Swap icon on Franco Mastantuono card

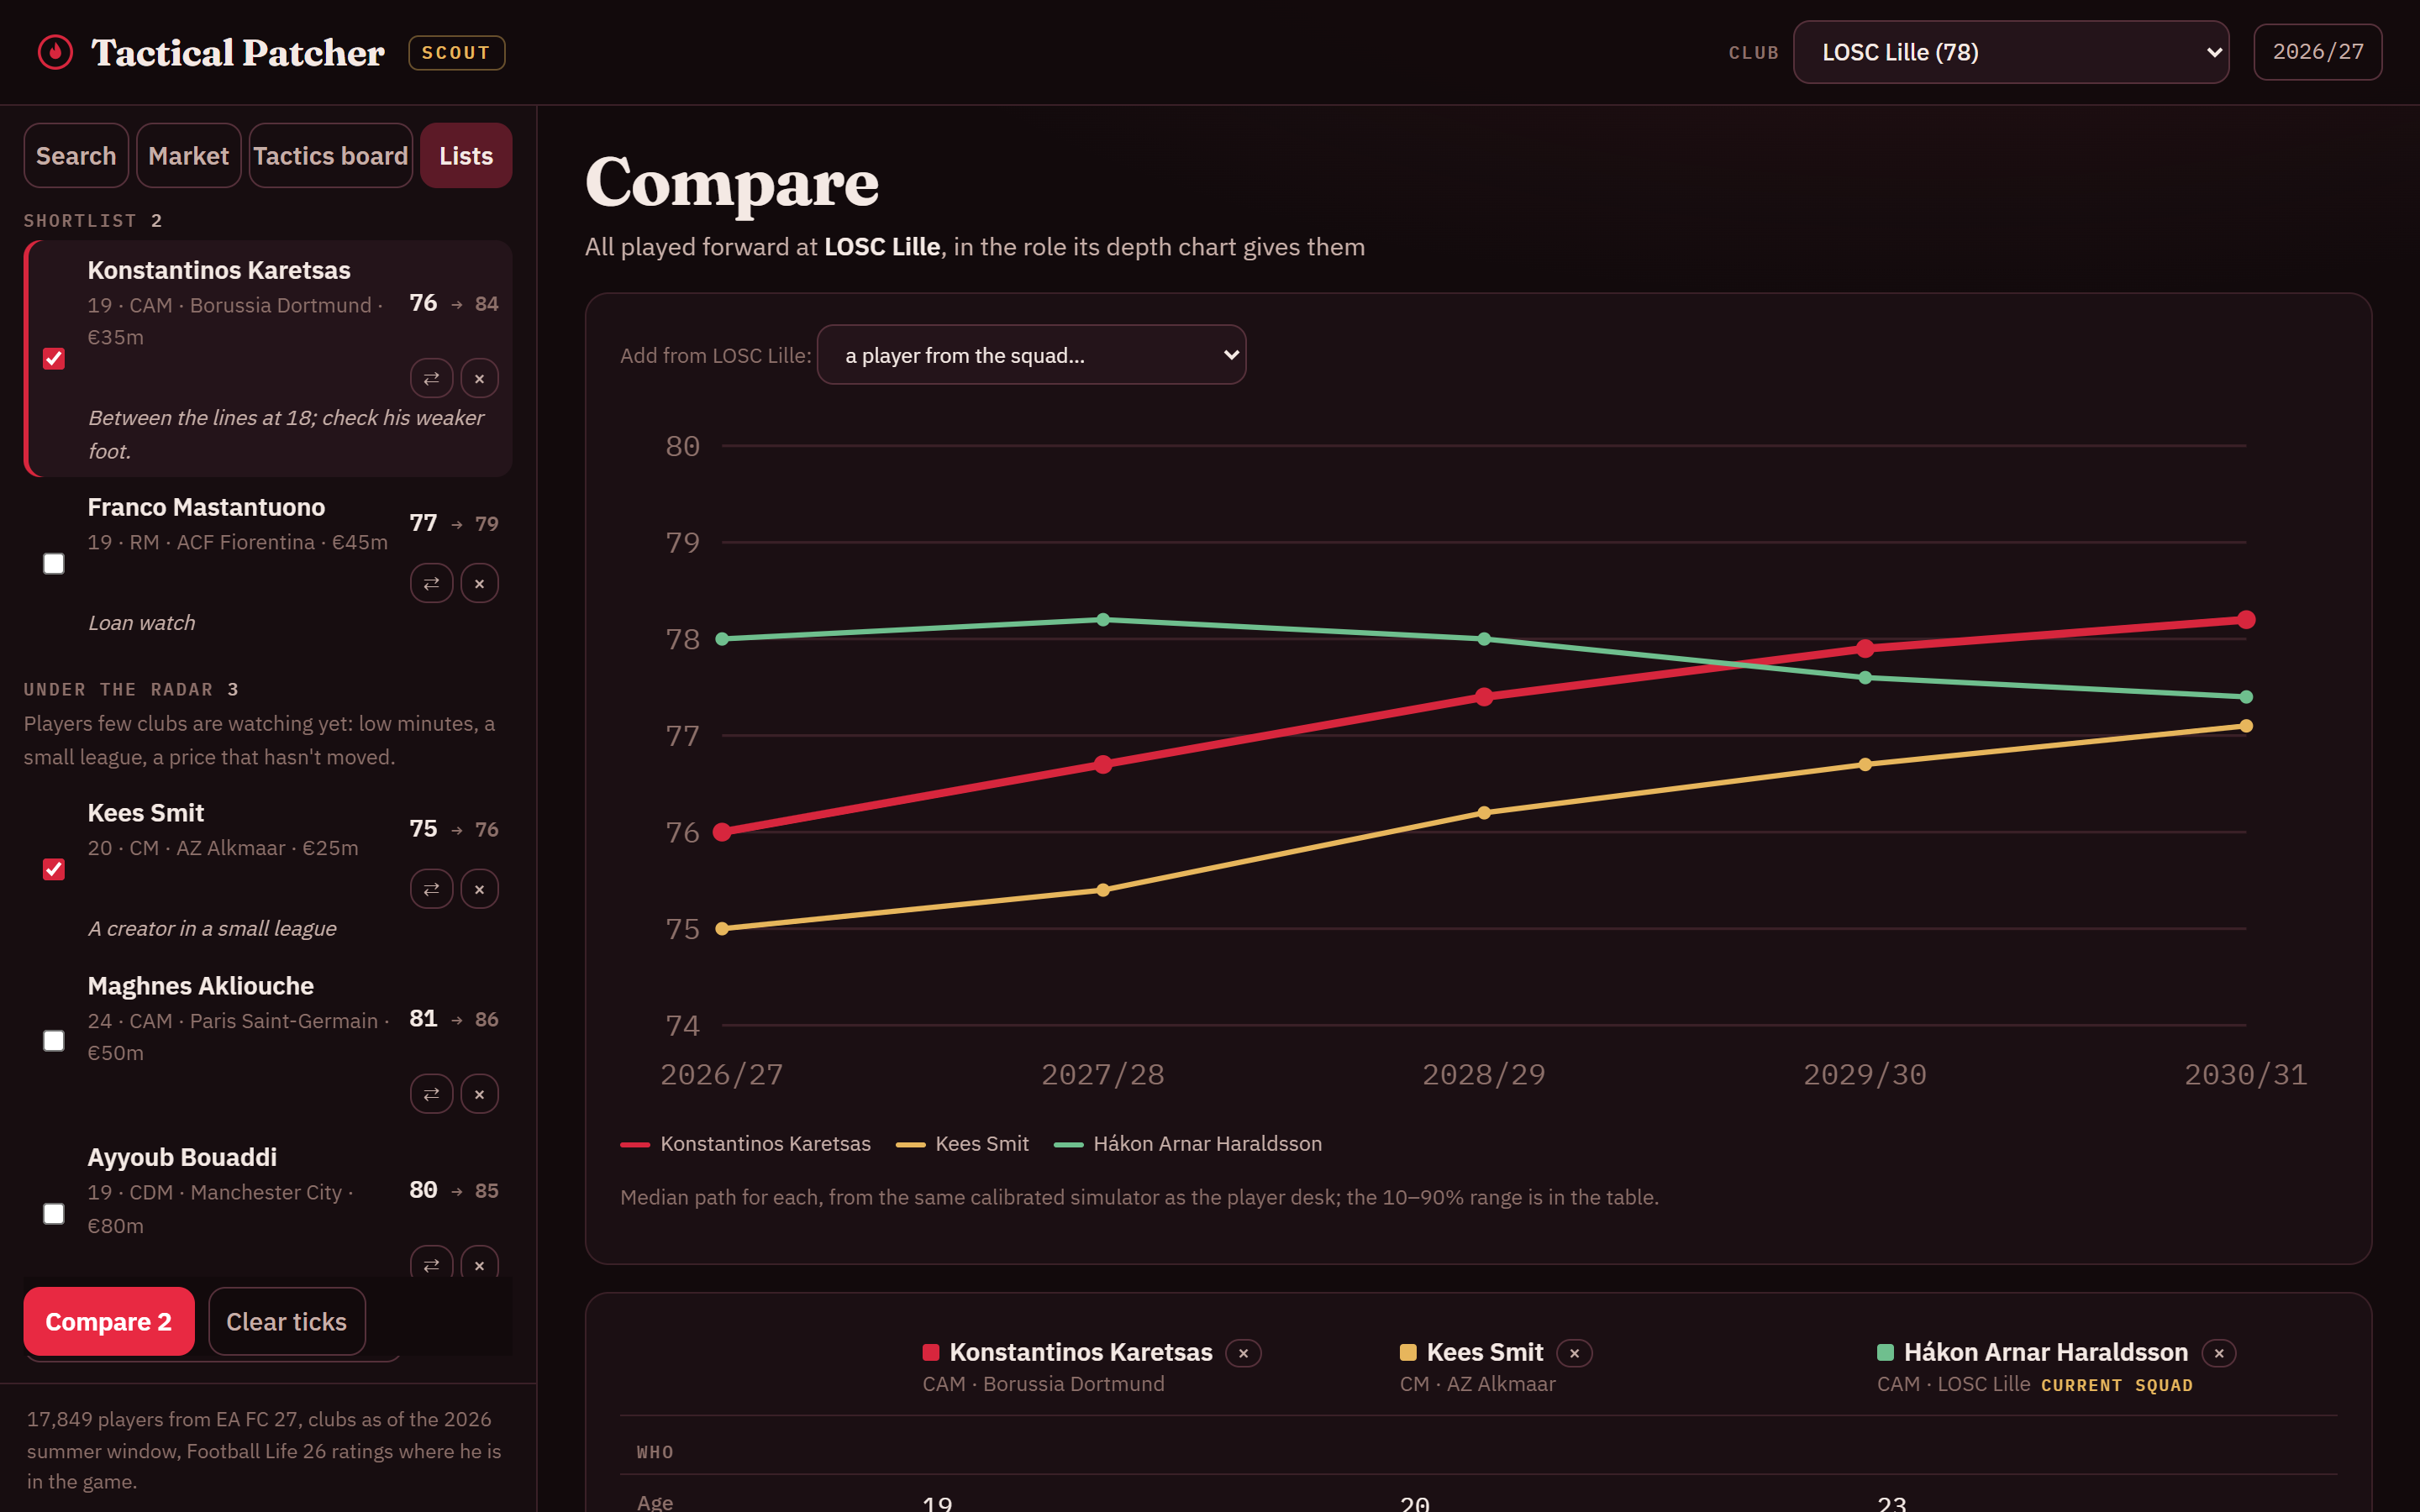click(x=431, y=583)
